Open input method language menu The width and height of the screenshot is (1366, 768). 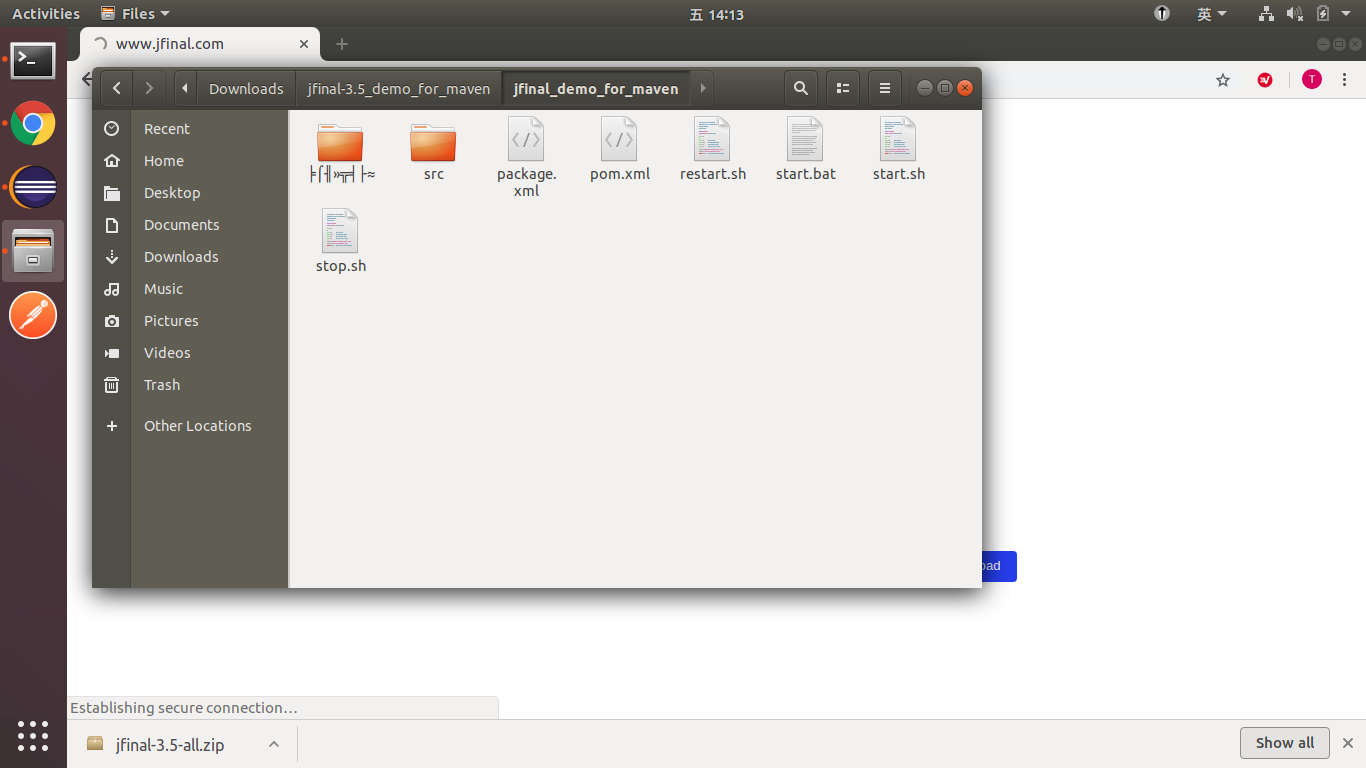(1211, 14)
